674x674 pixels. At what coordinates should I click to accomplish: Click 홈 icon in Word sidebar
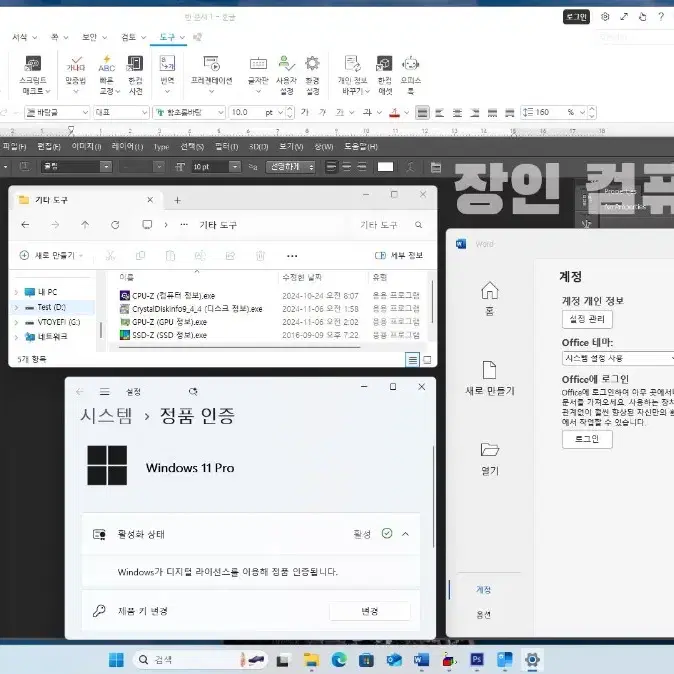click(x=490, y=298)
